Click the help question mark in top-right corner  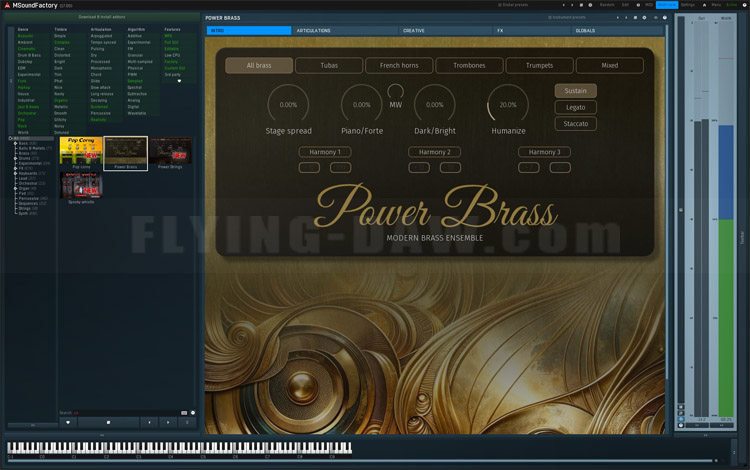(744, 5)
